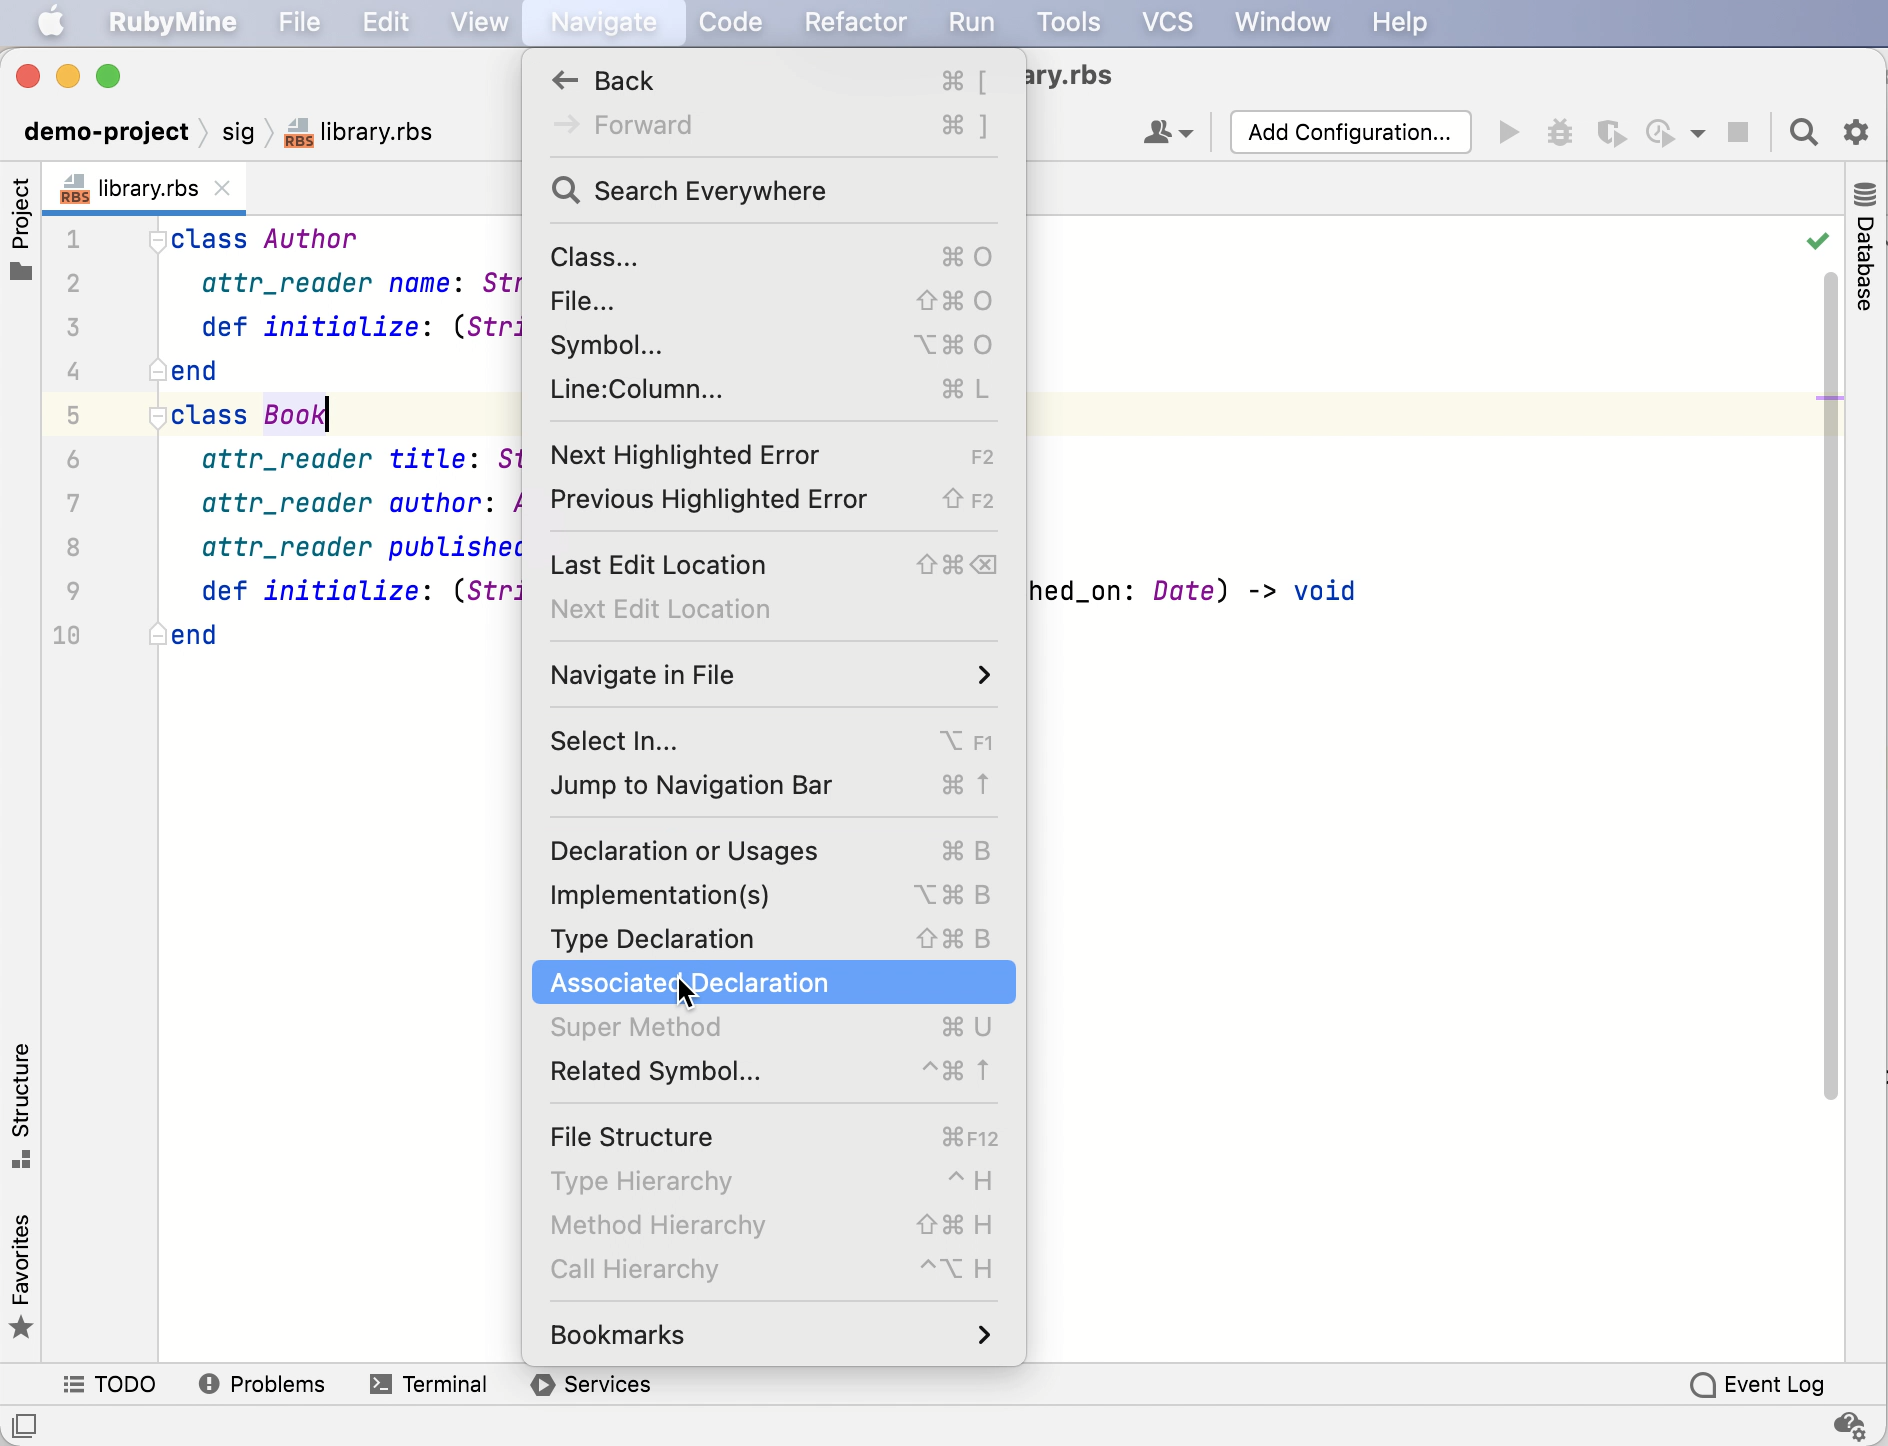The image size is (1888, 1446).
Task: Collapse the class Author fold marker
Action: pyautogui.click(x=157, y=240)
